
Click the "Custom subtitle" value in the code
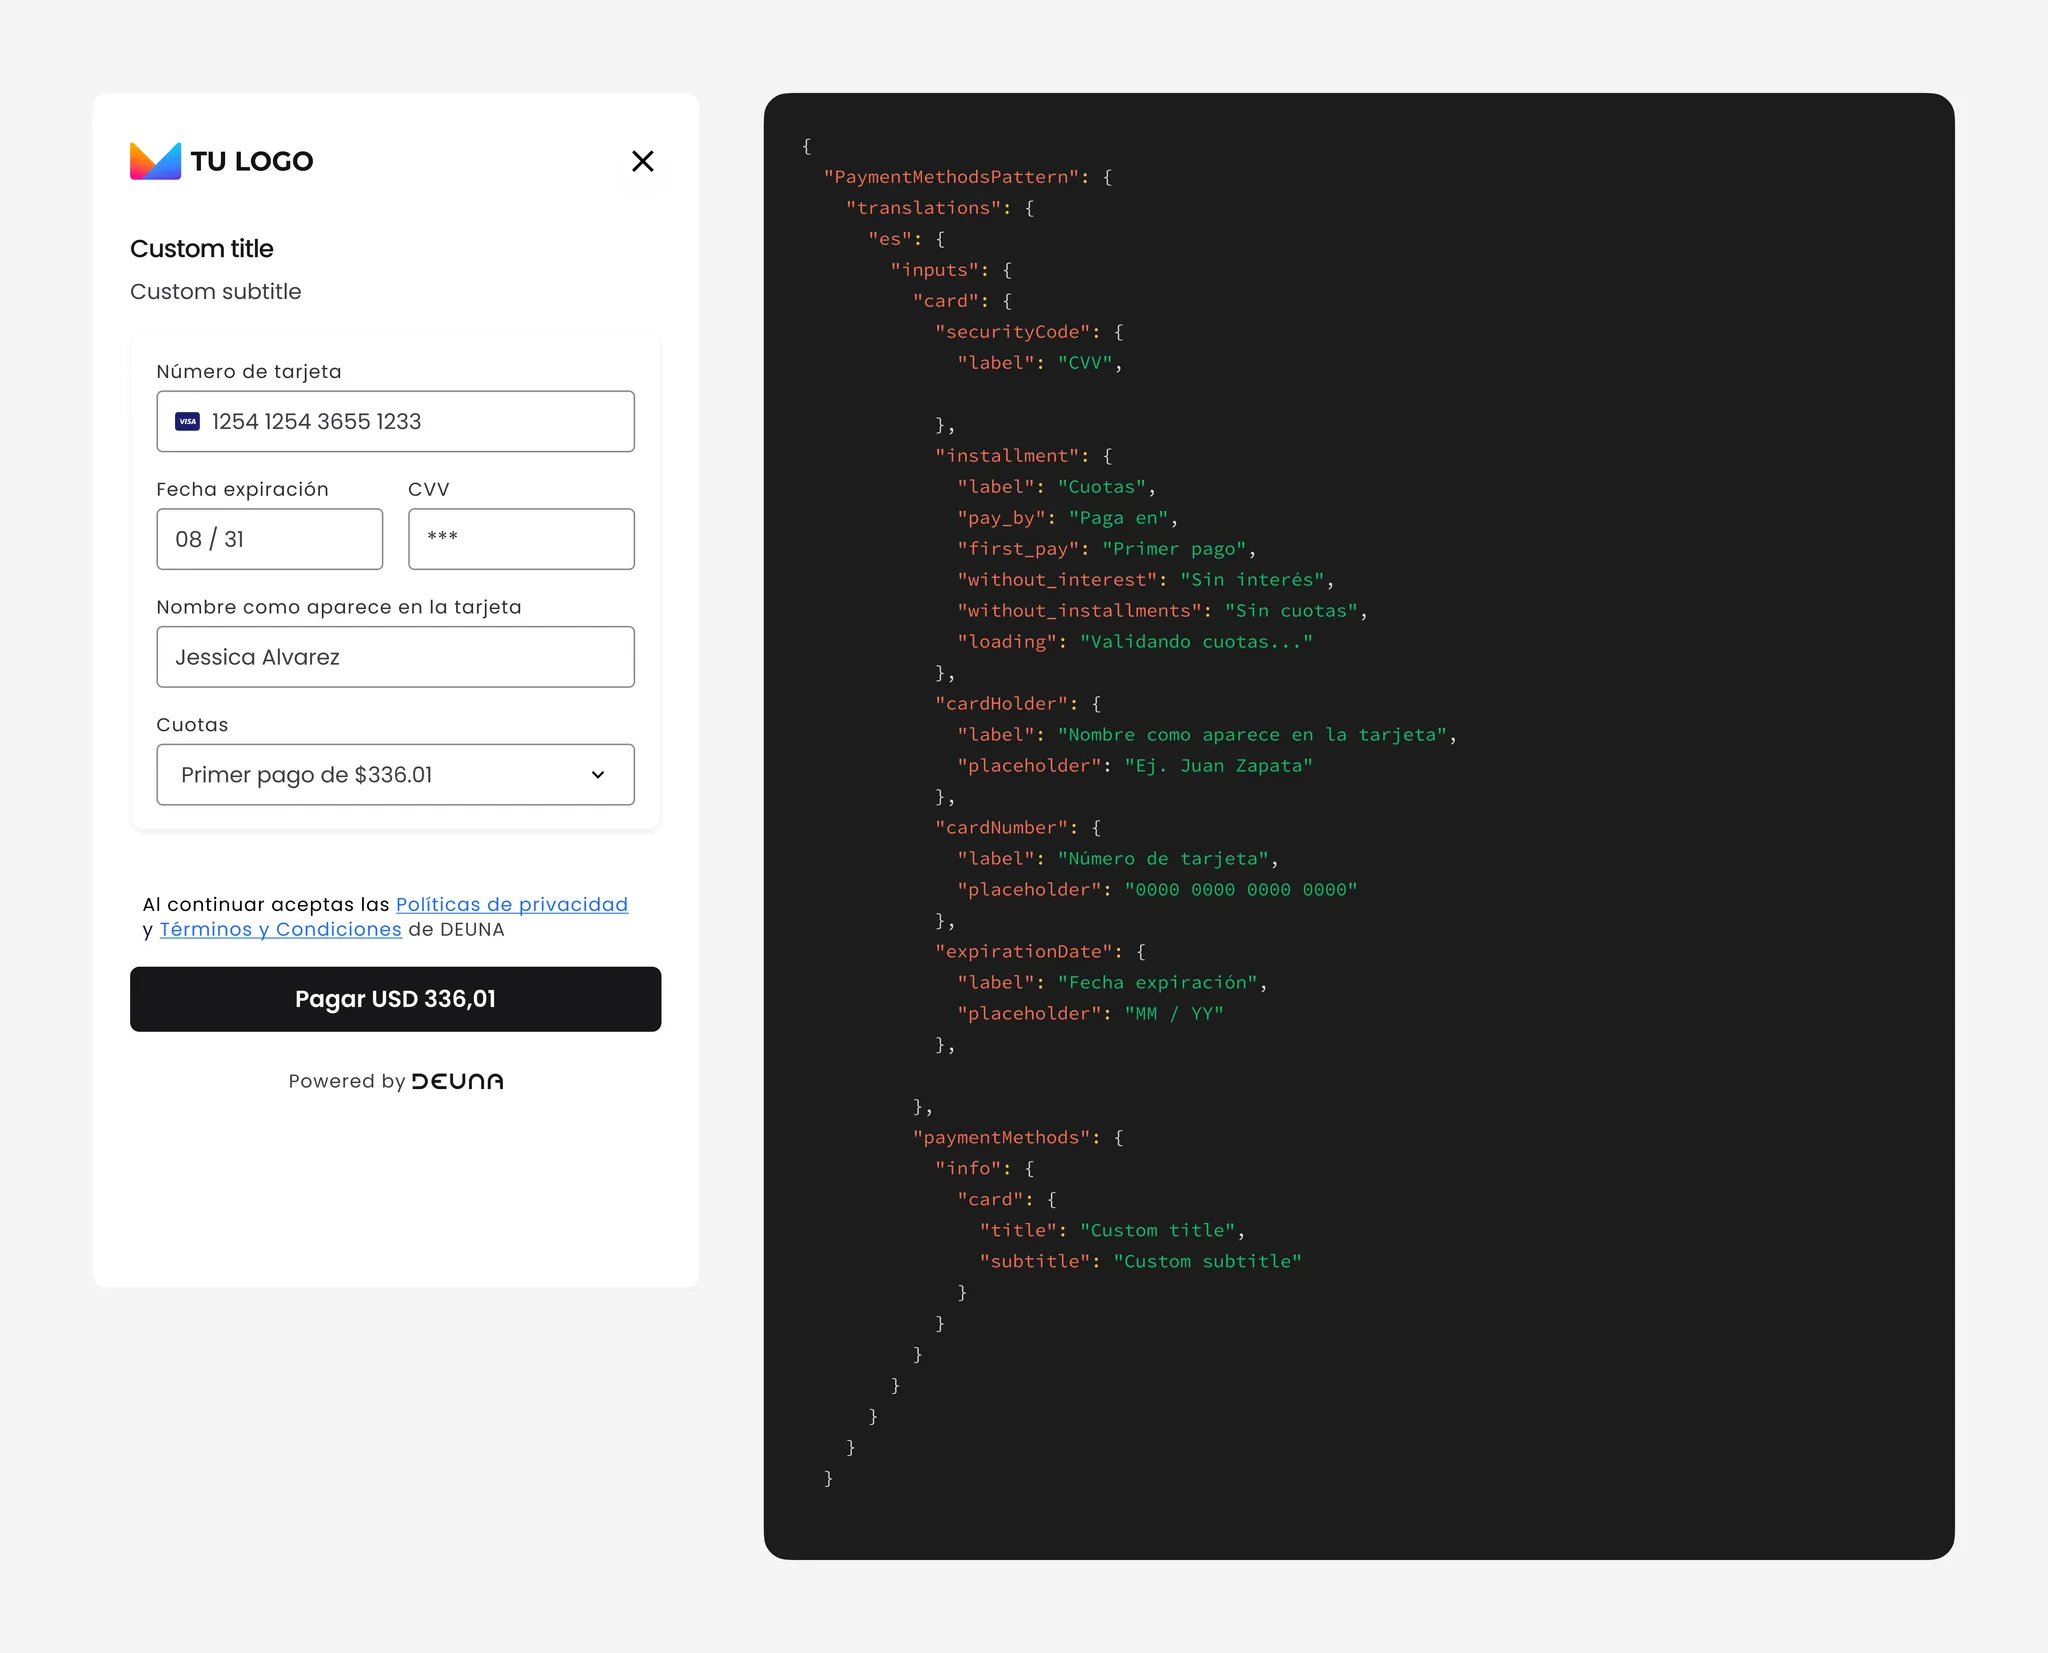[1207, 1262]
